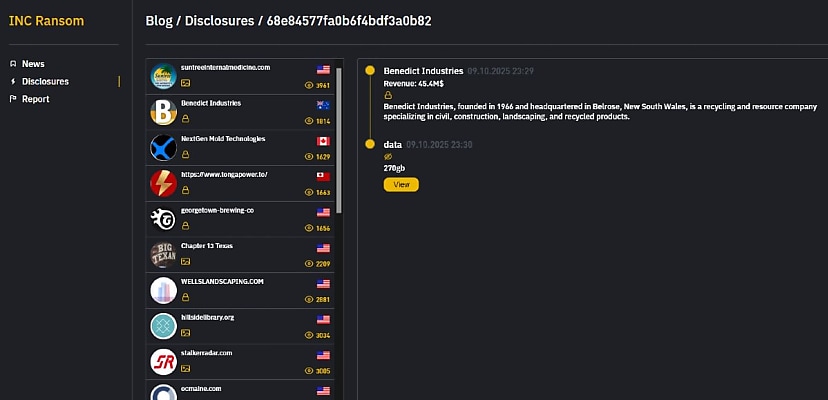
Task: Click the US flag on ocmaine.com row
Action: pos(323,391)
